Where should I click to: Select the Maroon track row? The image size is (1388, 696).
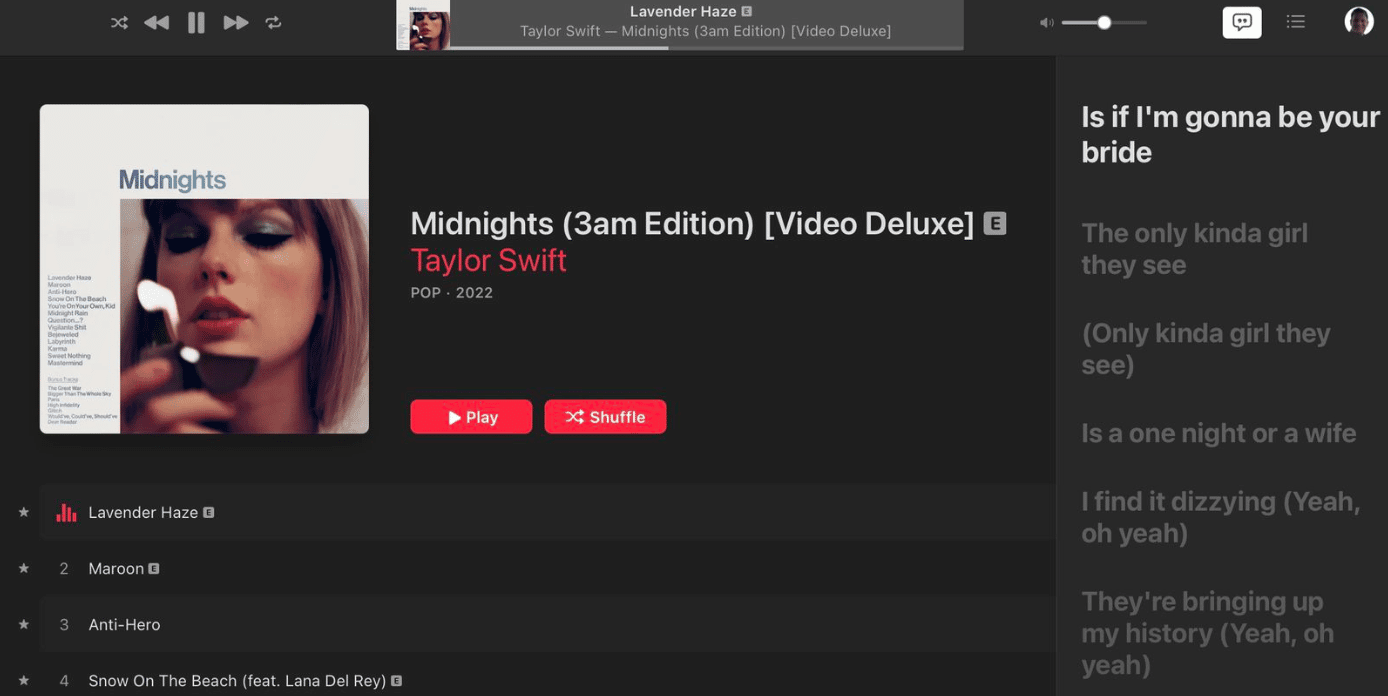tap(117, 568)
